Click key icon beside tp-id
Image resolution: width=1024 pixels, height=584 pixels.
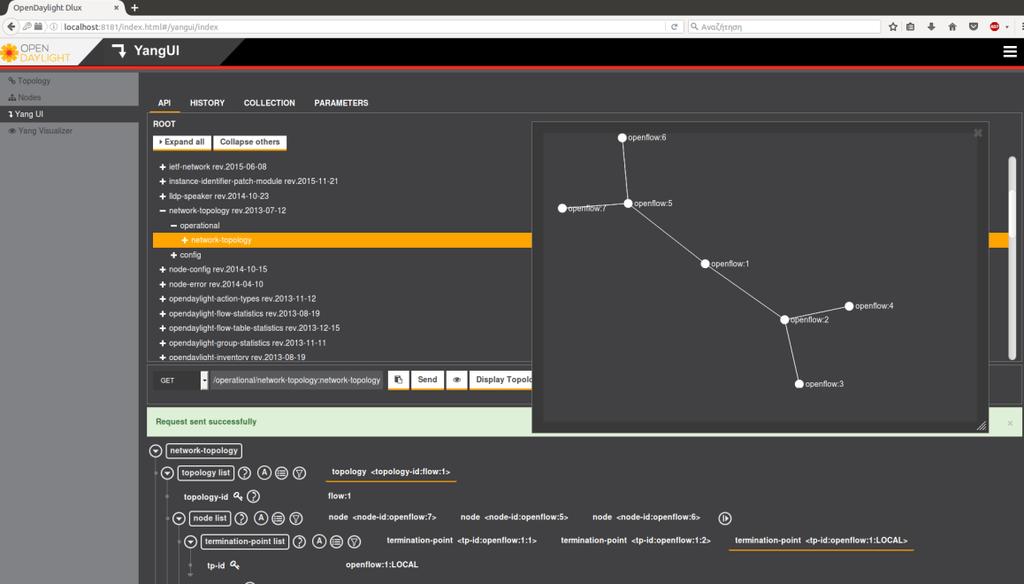pos(234,565)
